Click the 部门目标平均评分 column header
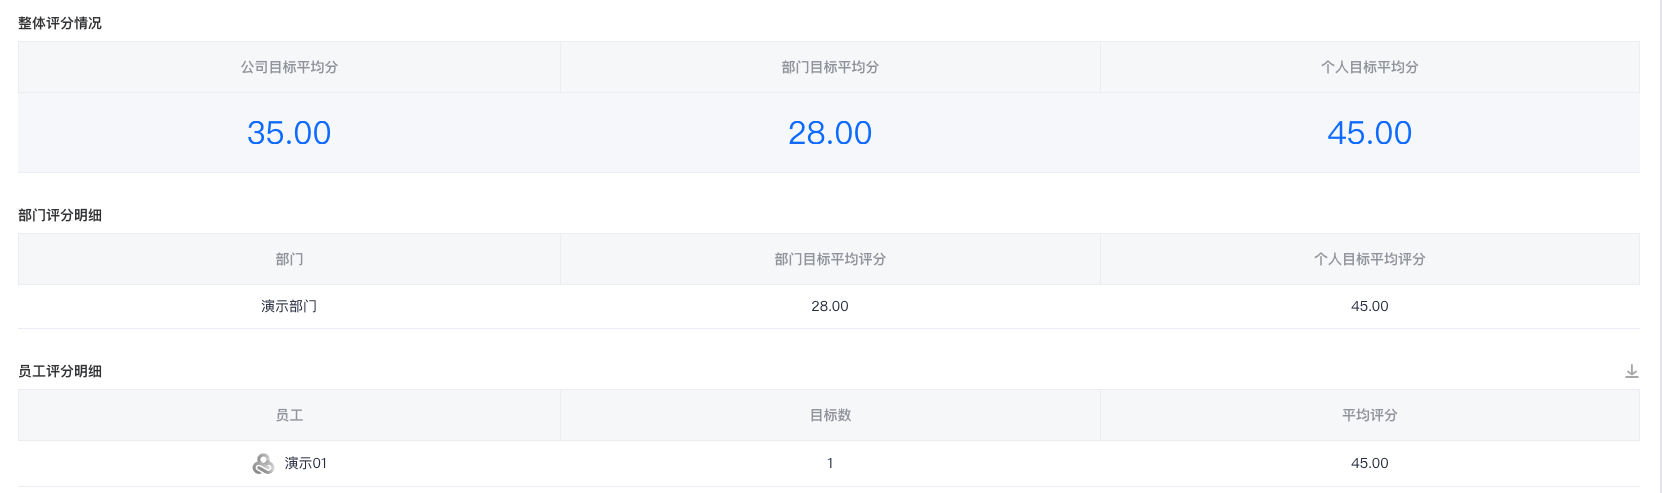1662x493 pixels. (830, 259)
